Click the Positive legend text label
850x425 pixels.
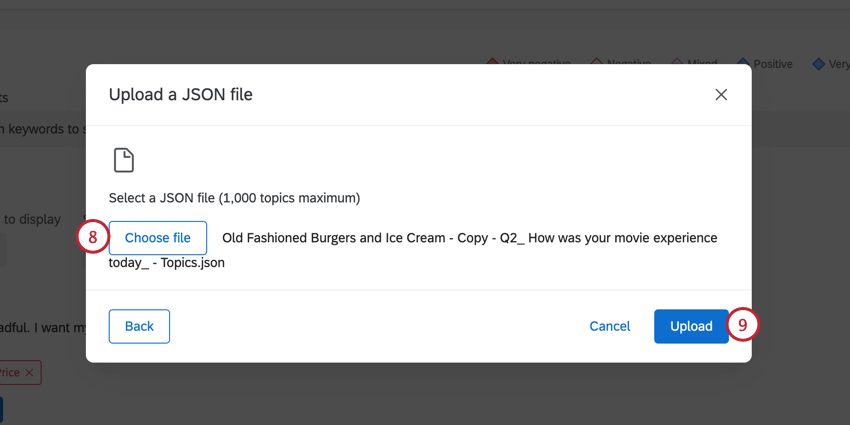[773, 64]
